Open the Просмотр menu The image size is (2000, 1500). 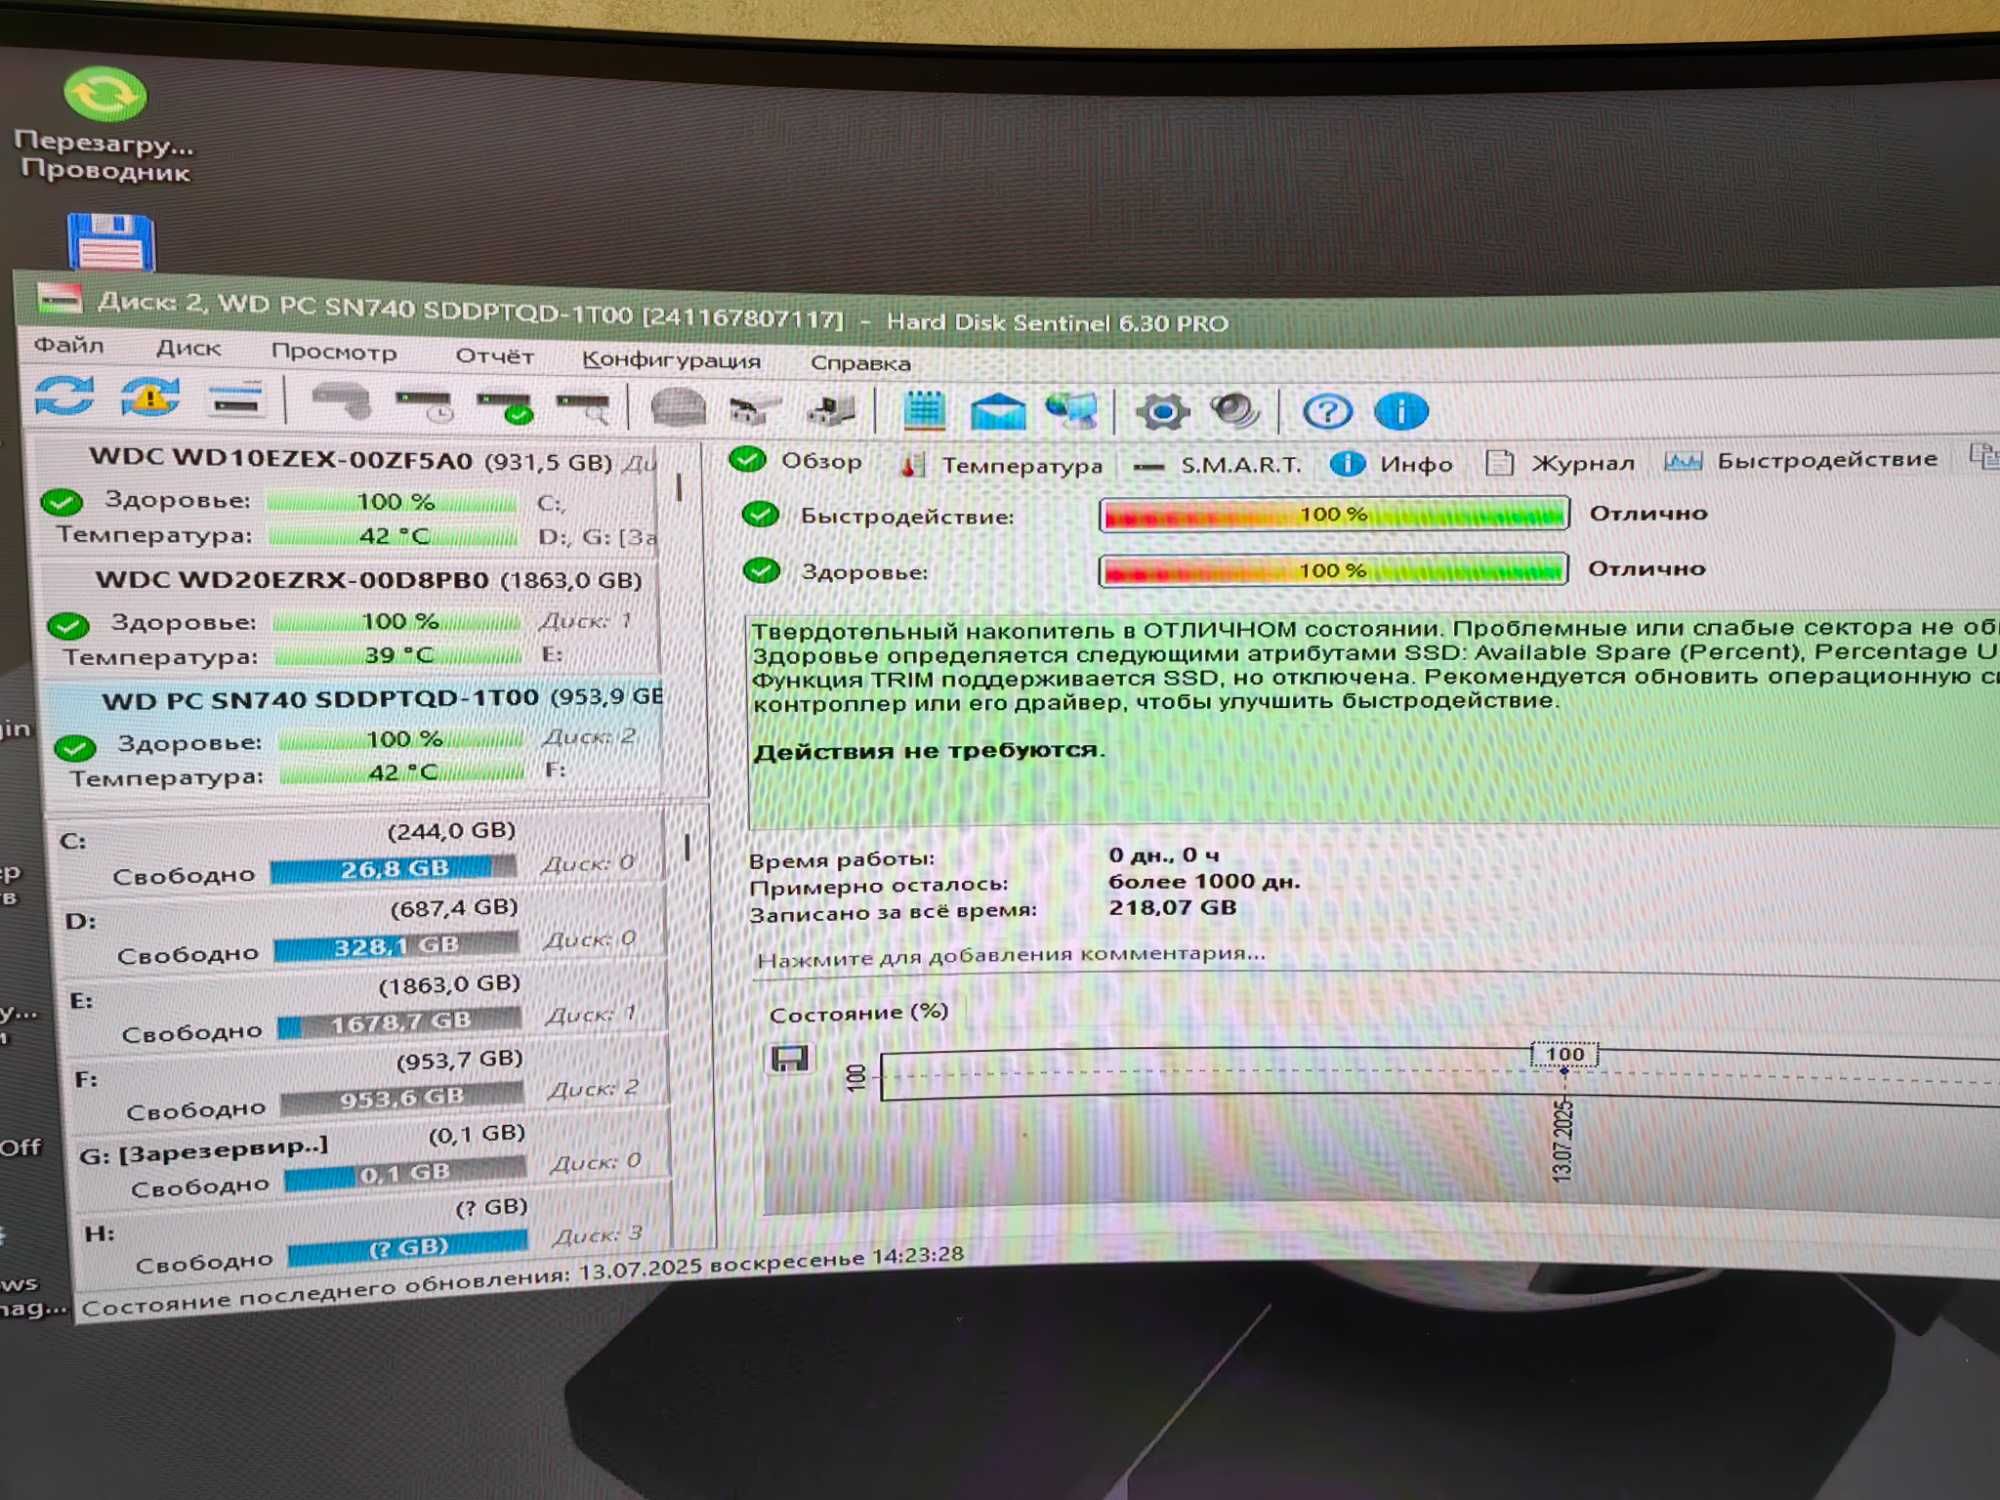click(334, 352)
